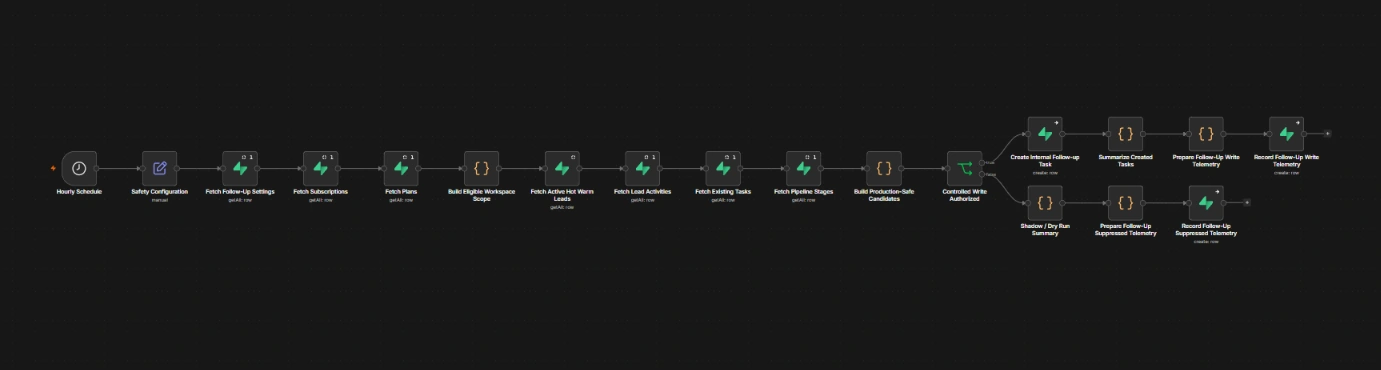1381x370 pixels.
Task: Open the Build Eligible Workspace Scope code node
Action: coord(481,168)
